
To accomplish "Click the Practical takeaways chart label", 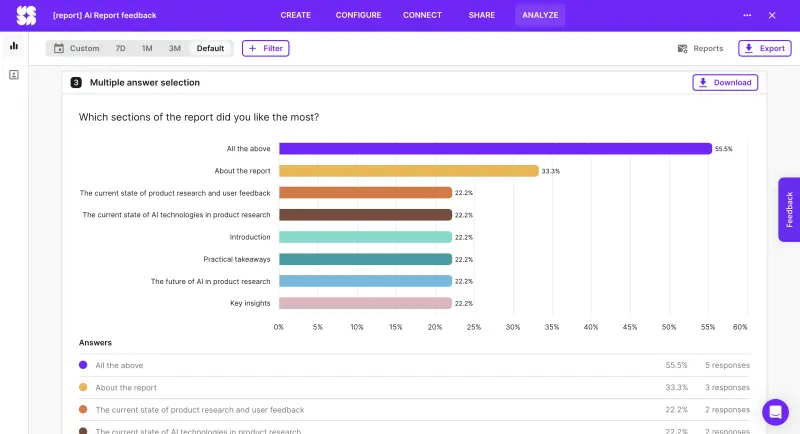I will pyautogui.click(x=237, y=259).
